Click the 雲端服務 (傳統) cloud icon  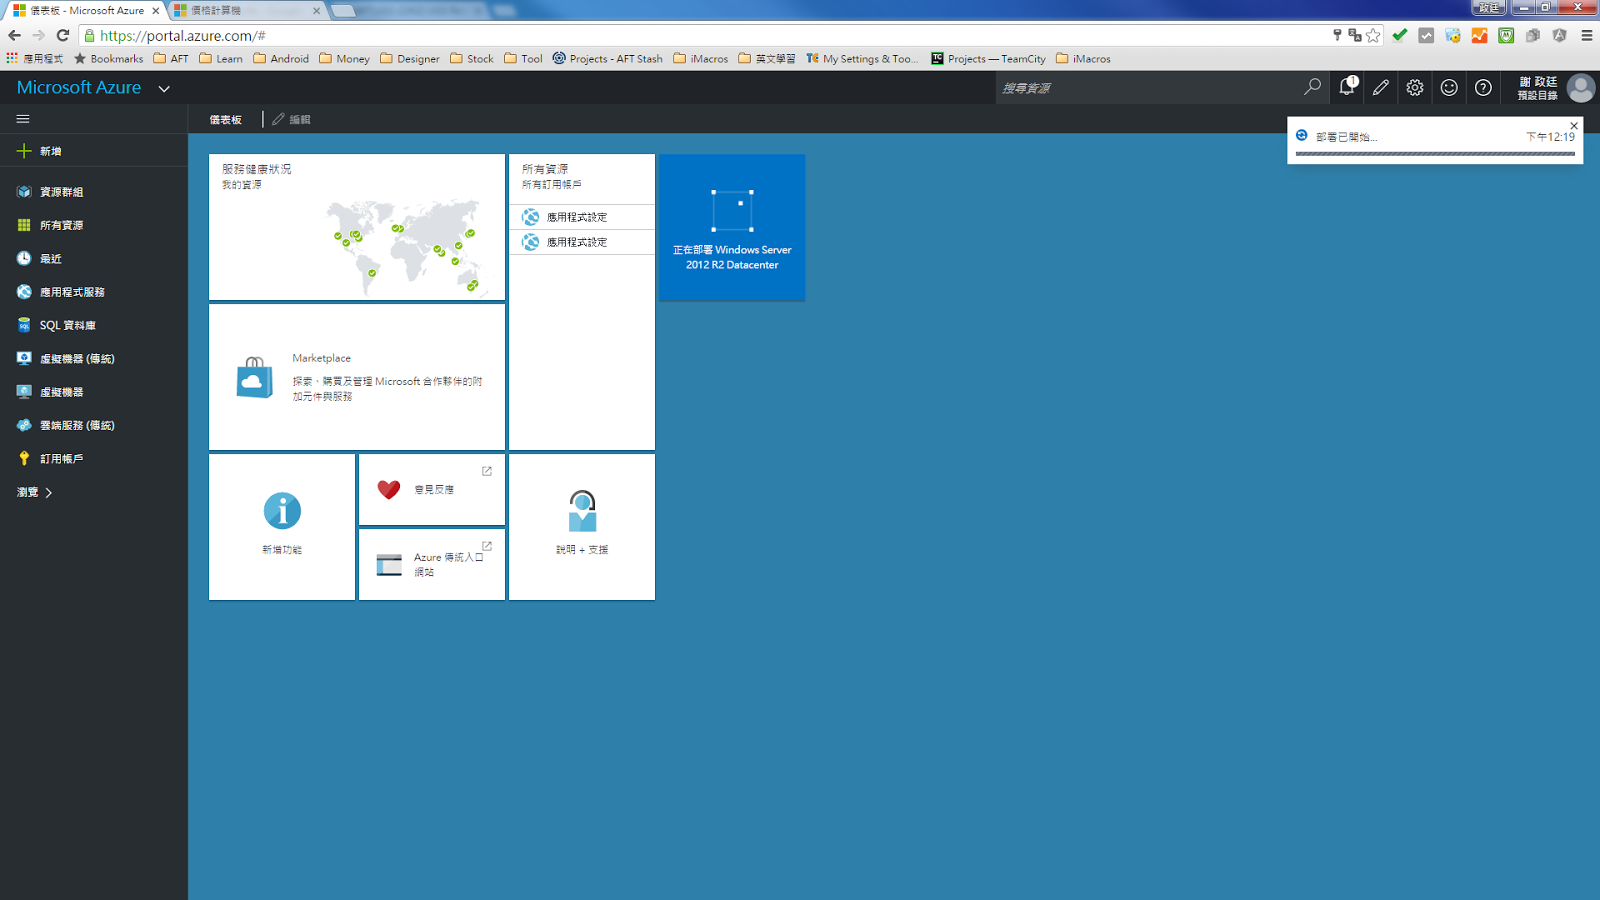[x=24, y=425]
